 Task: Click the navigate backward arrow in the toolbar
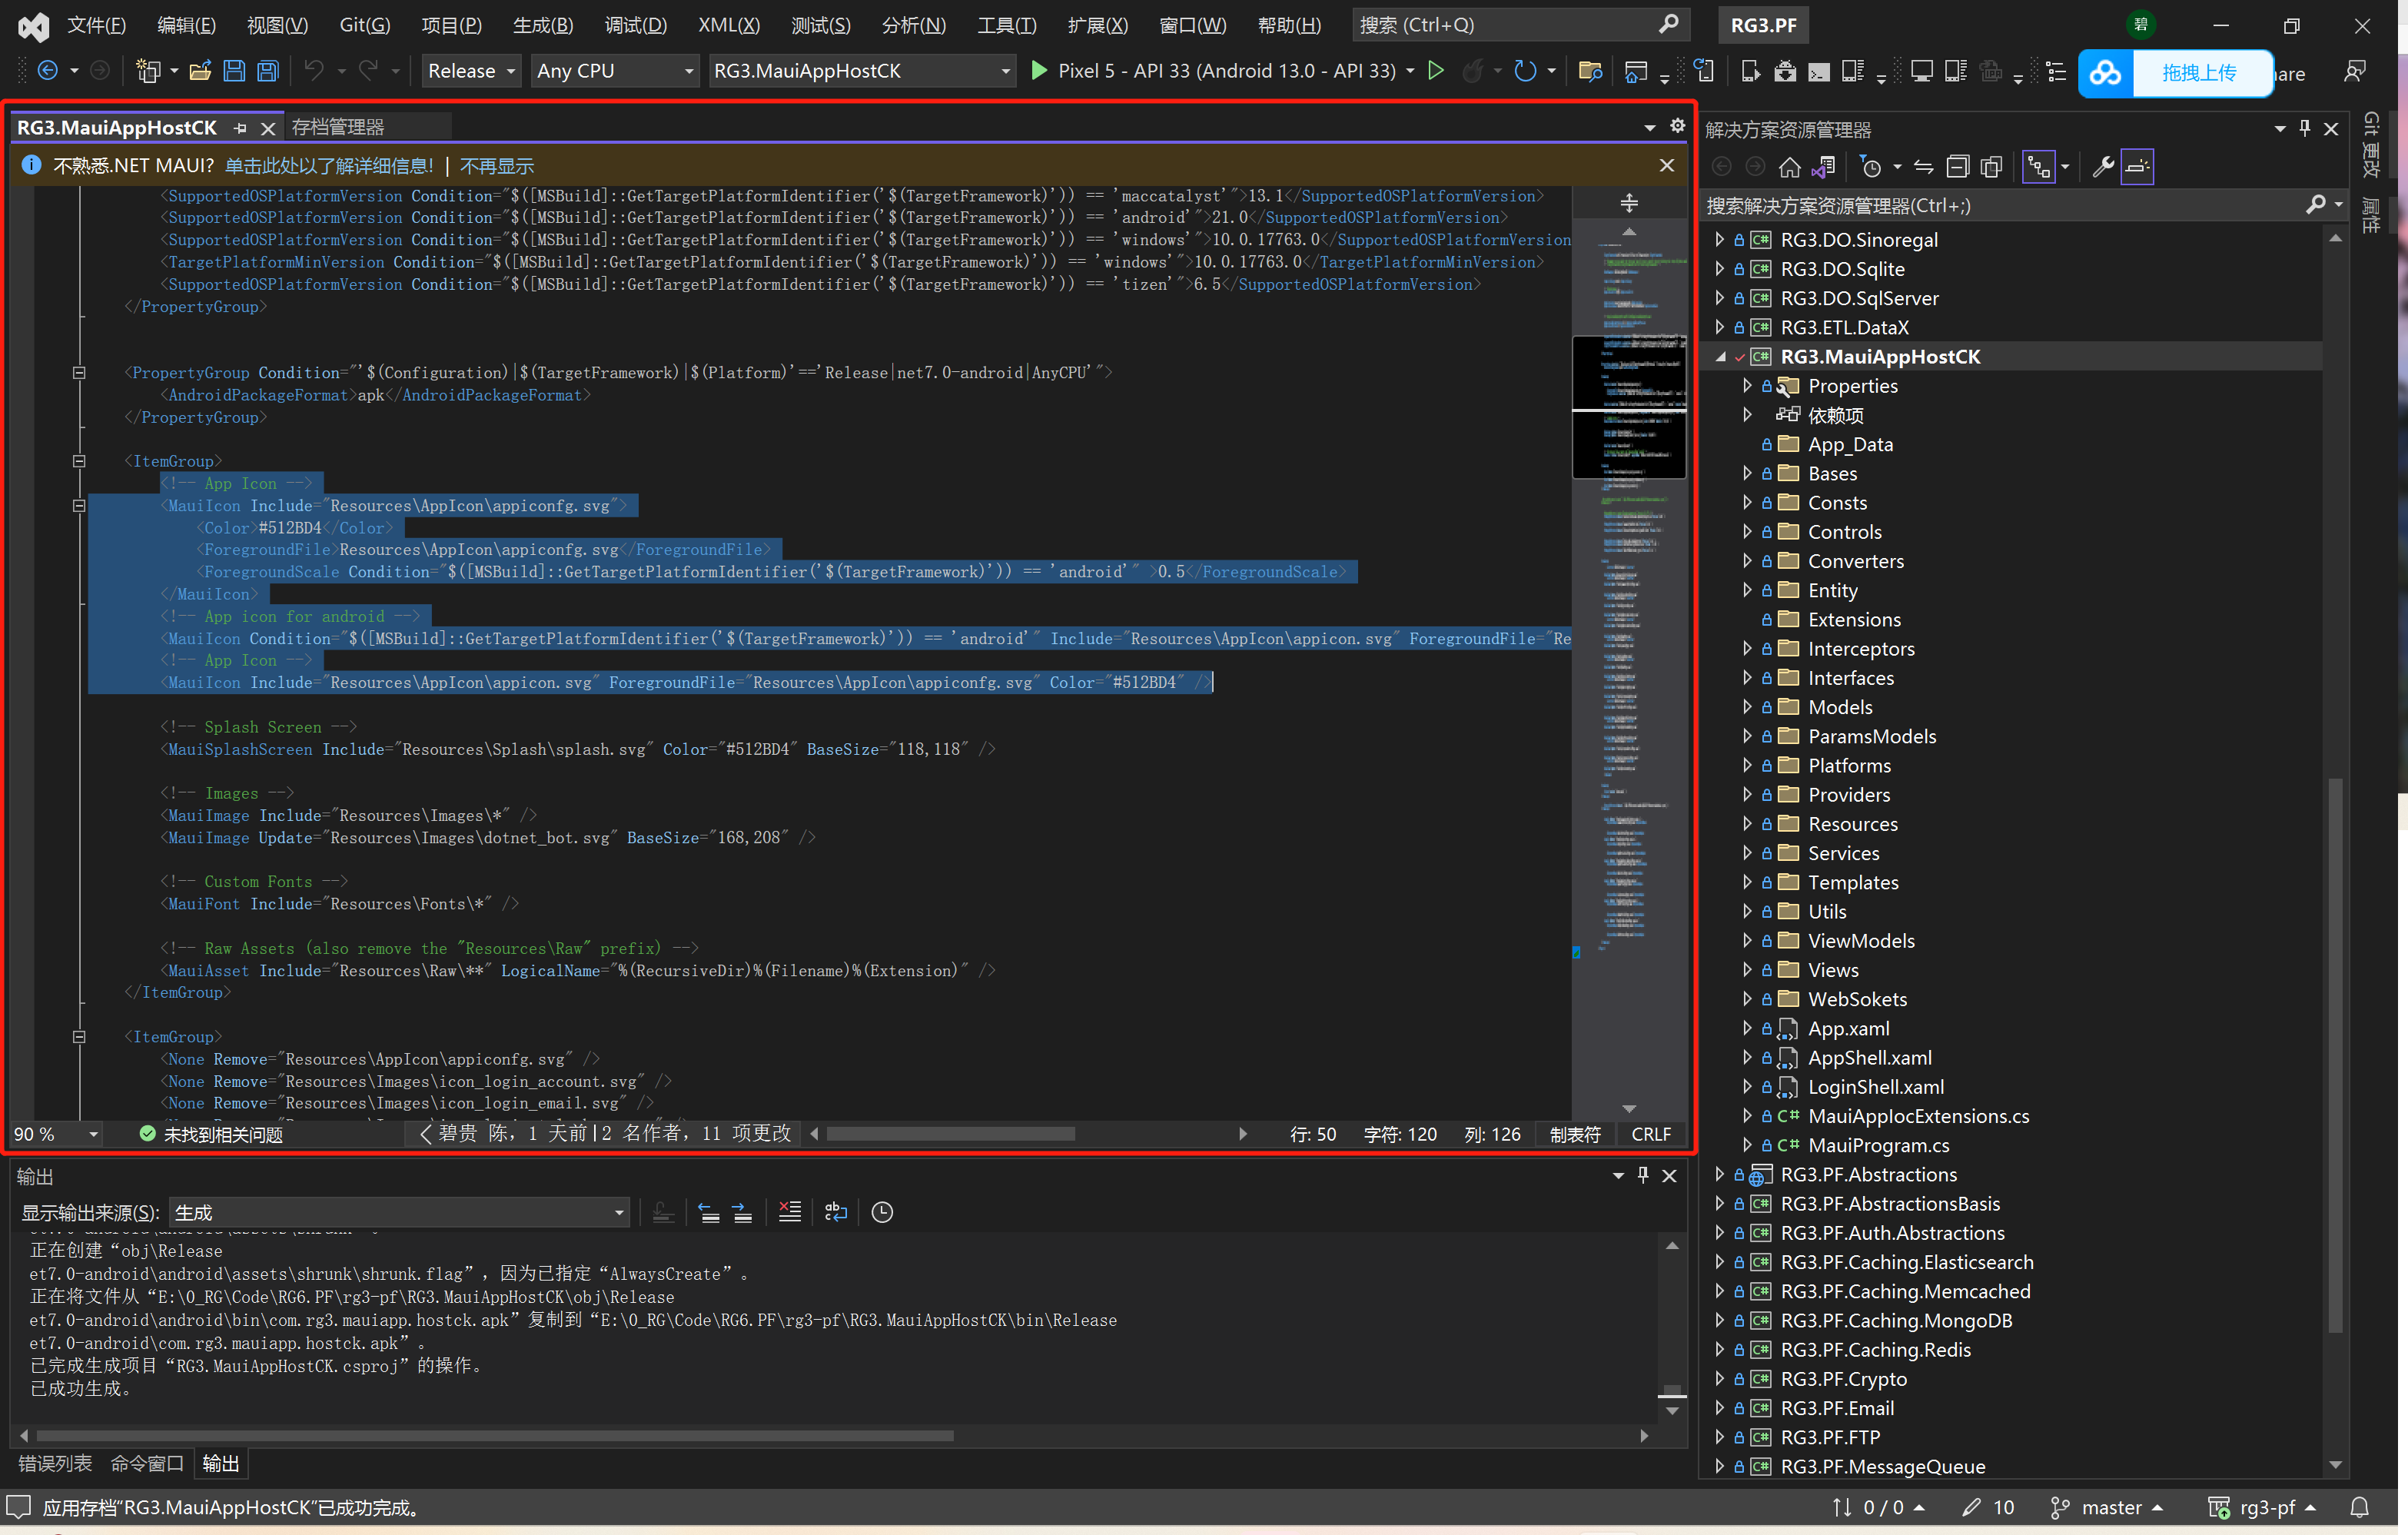[x=46, y=71]
